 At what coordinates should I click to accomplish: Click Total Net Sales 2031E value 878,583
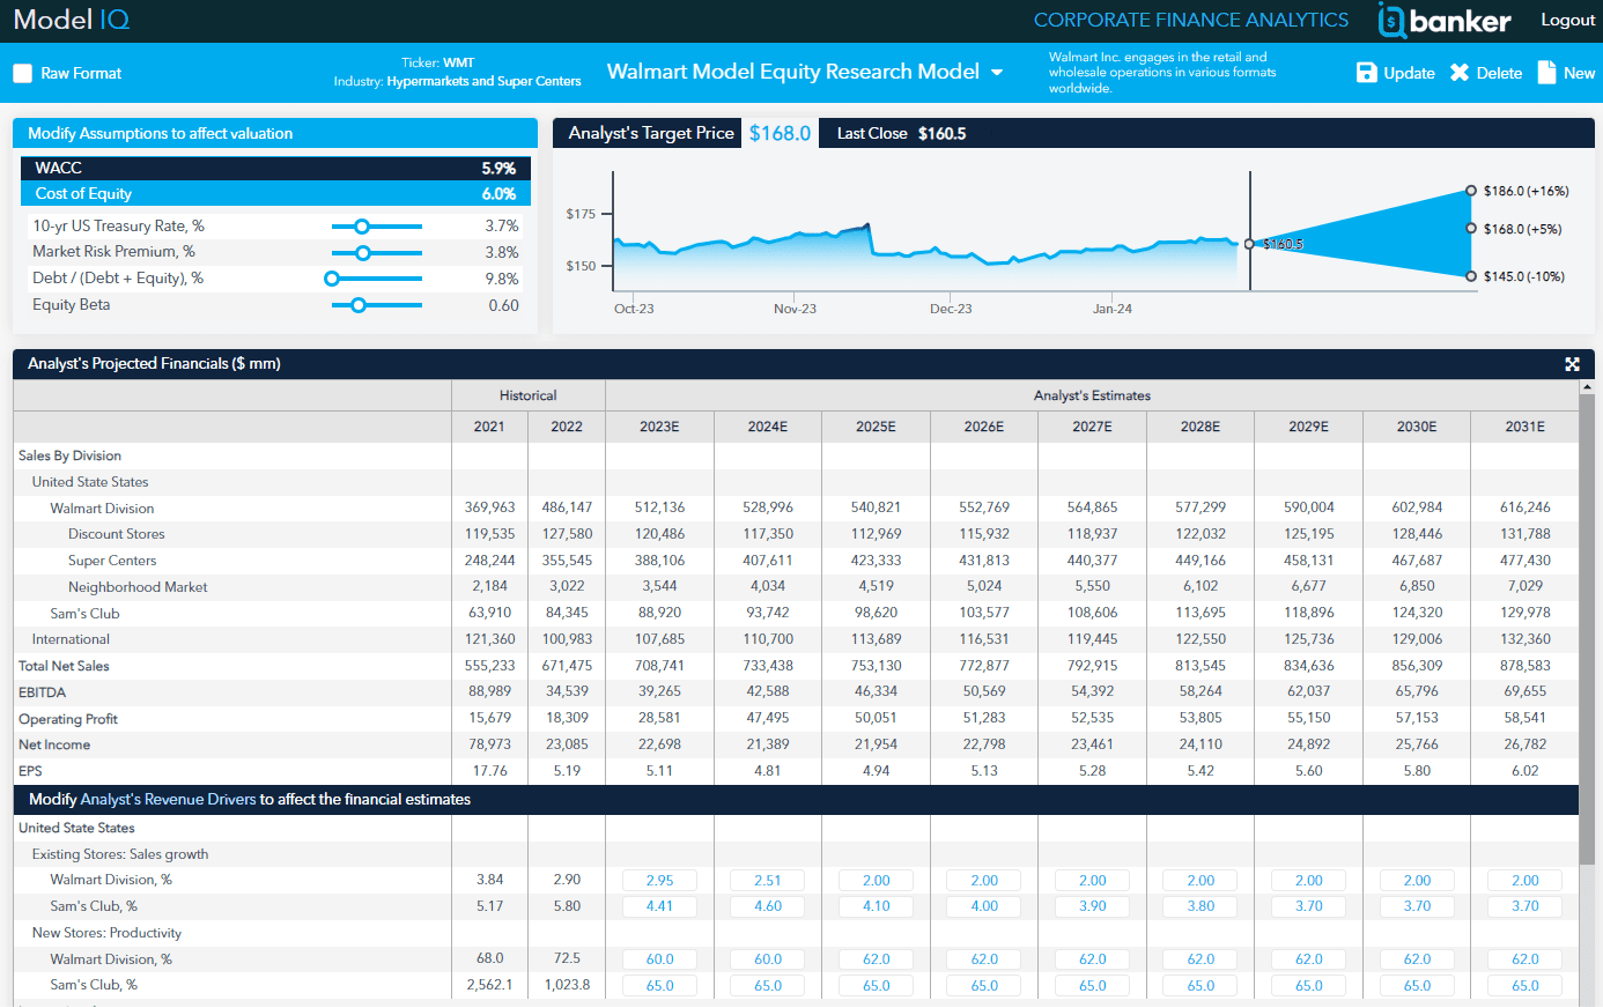(x=1525, y=666)
